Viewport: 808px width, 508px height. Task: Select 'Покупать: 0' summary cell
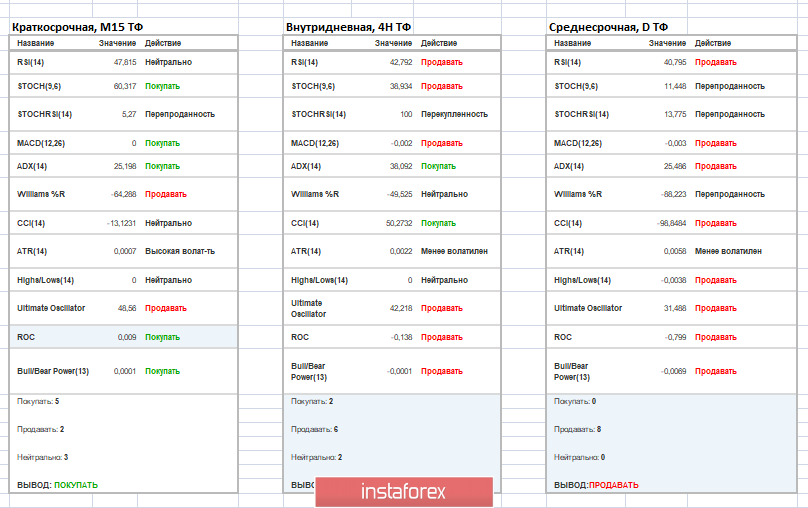pyautogui.click(x=575, y=401)
